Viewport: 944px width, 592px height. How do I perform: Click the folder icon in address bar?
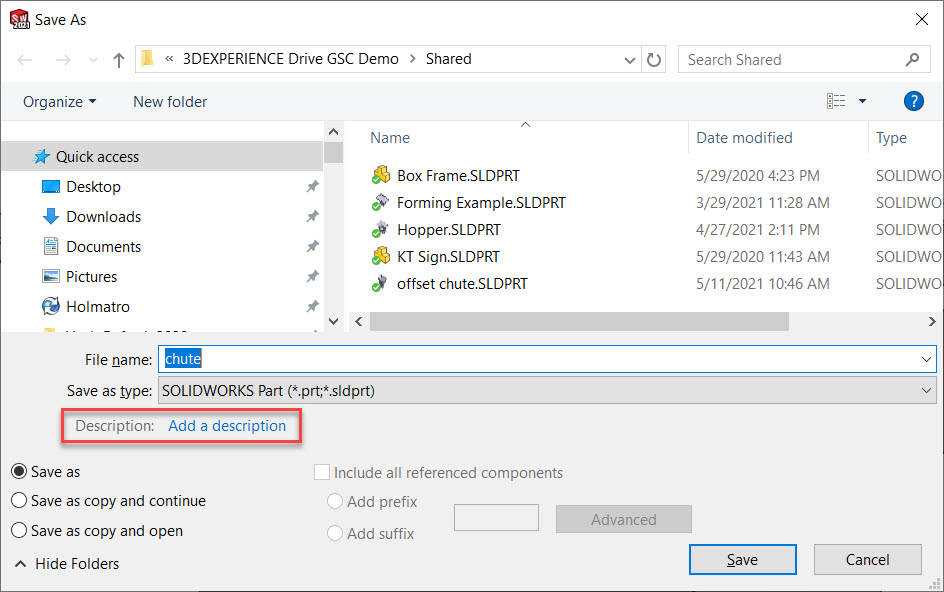pos(147,58)
